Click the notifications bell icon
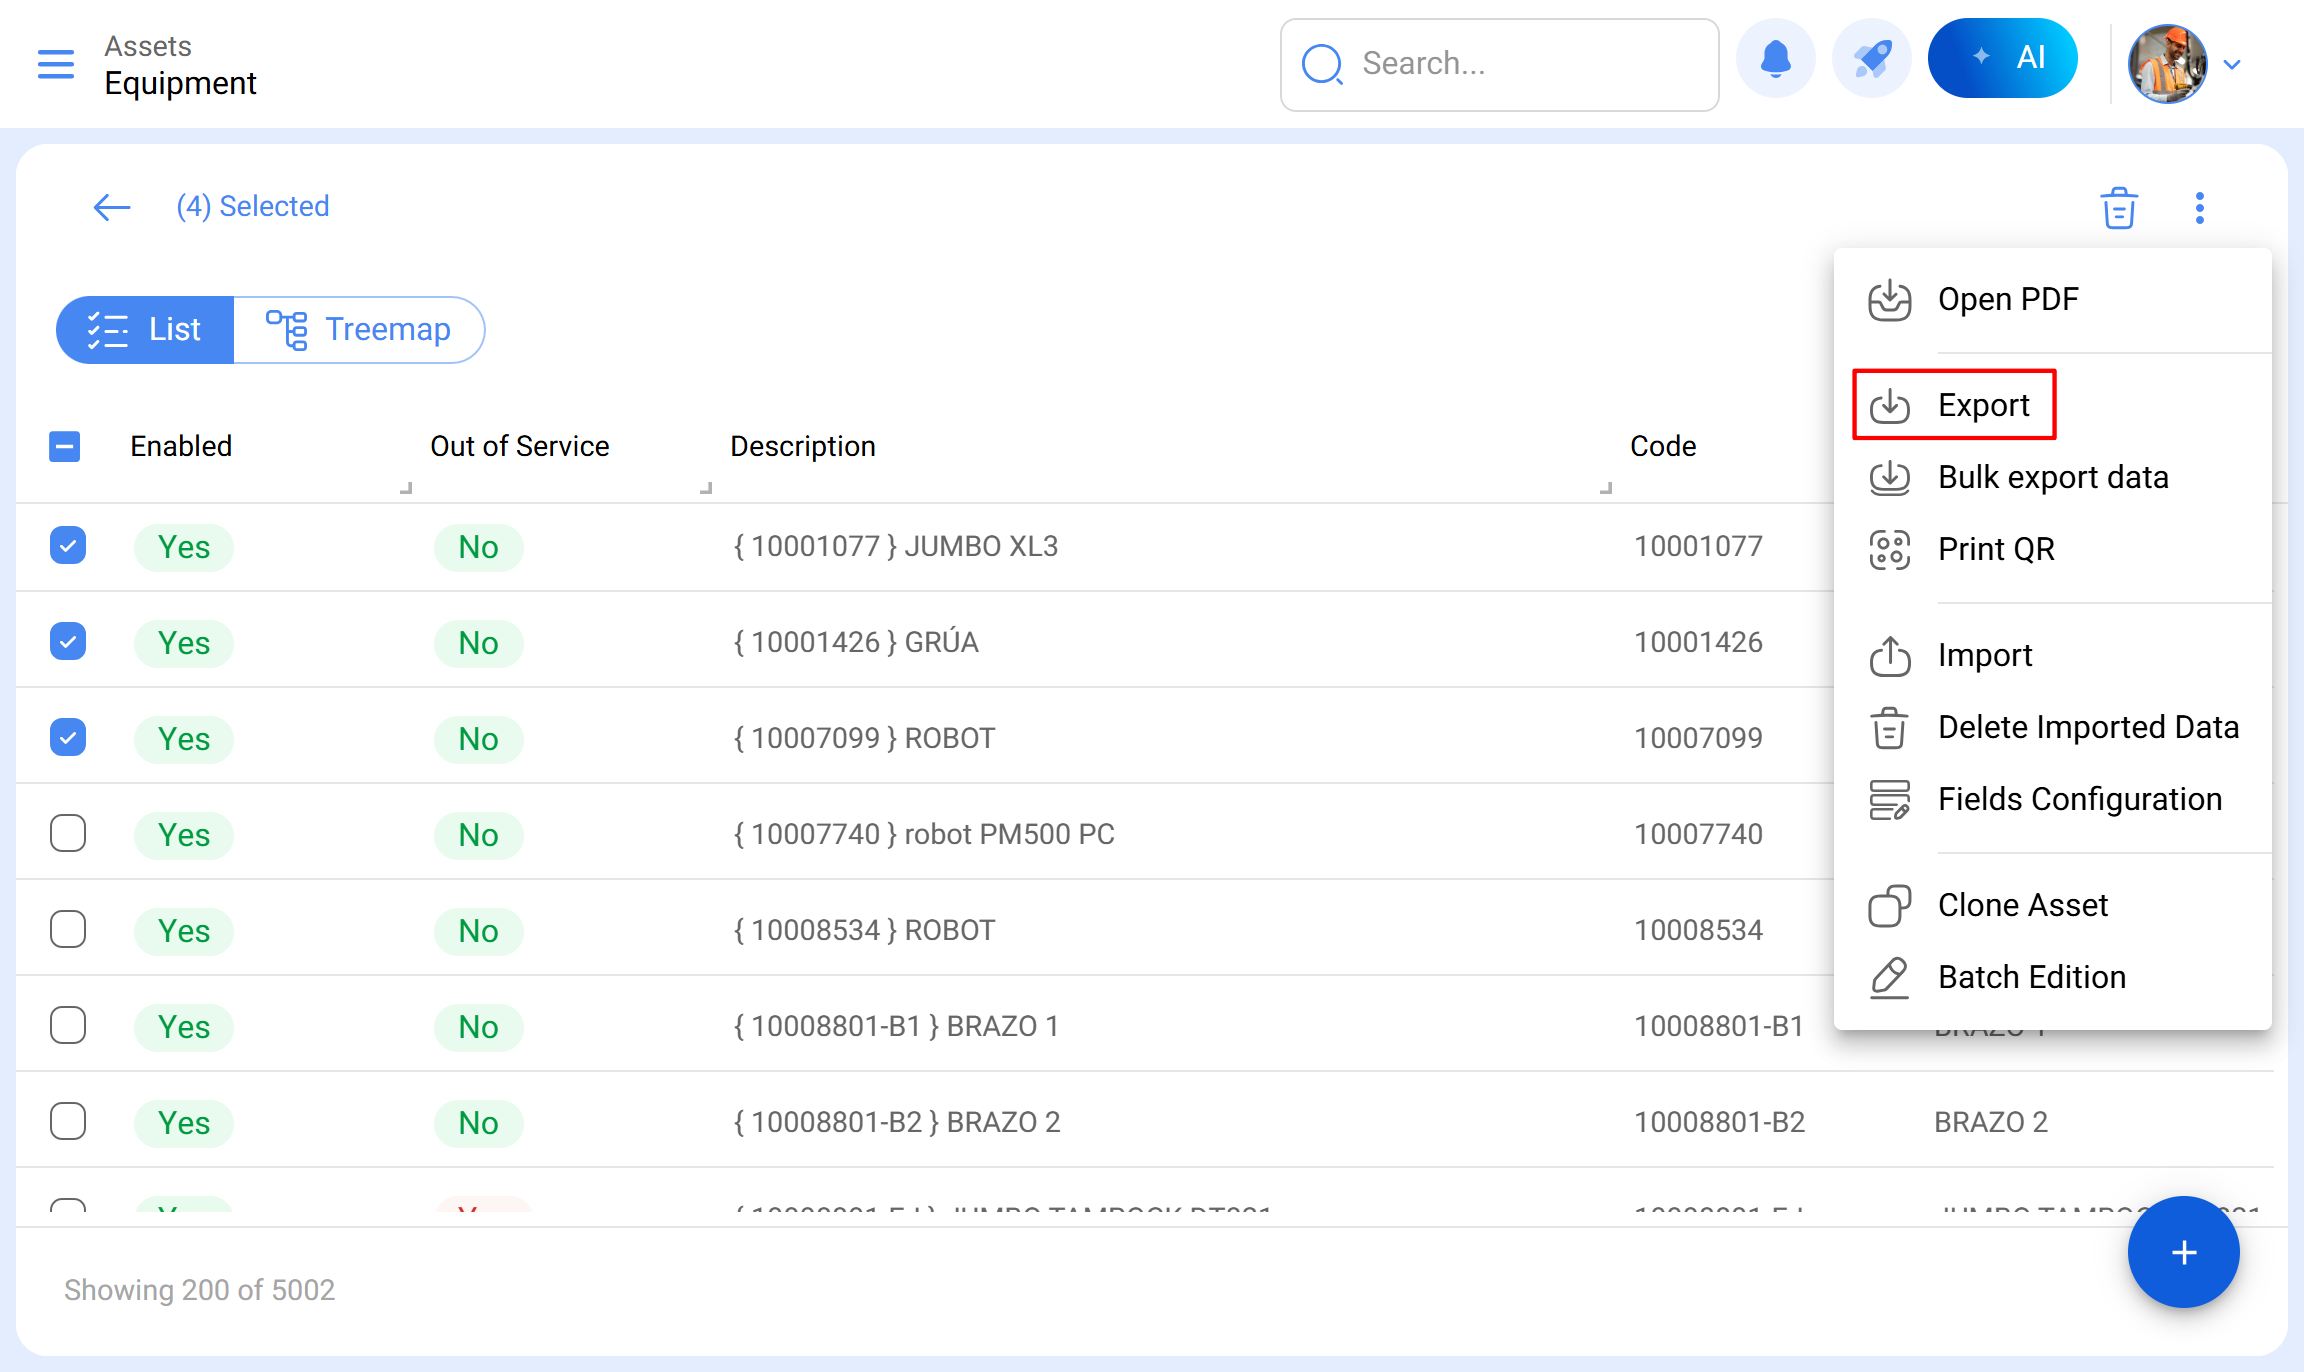The image size is (2304, 1372). point(1775,60)
